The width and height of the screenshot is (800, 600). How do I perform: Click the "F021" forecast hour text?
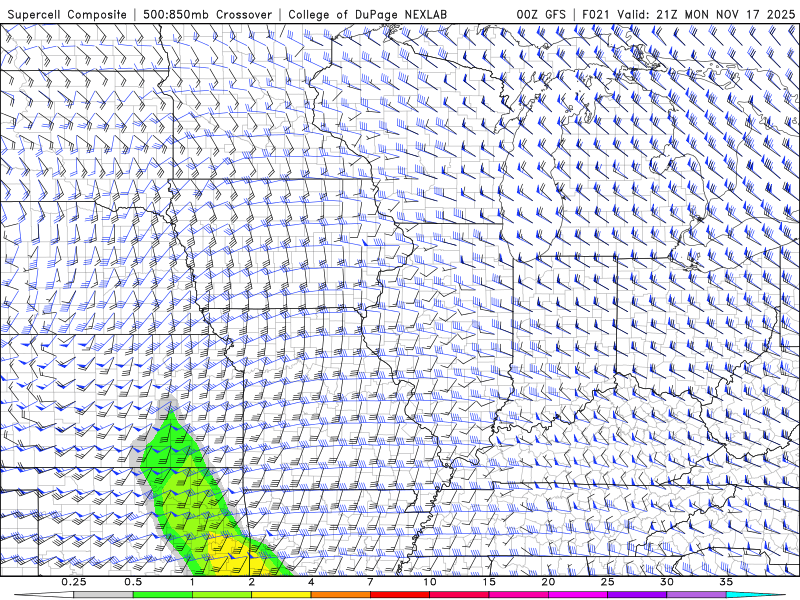pos(597,14)
